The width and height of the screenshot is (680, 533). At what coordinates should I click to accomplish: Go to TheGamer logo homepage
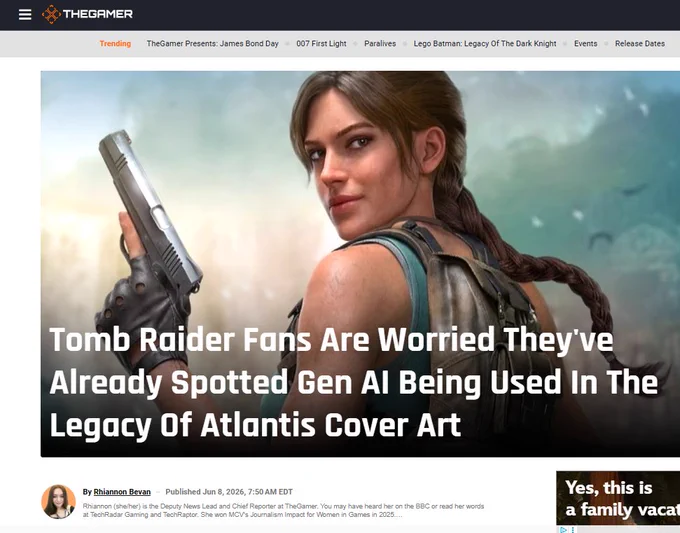pos(87,14)
